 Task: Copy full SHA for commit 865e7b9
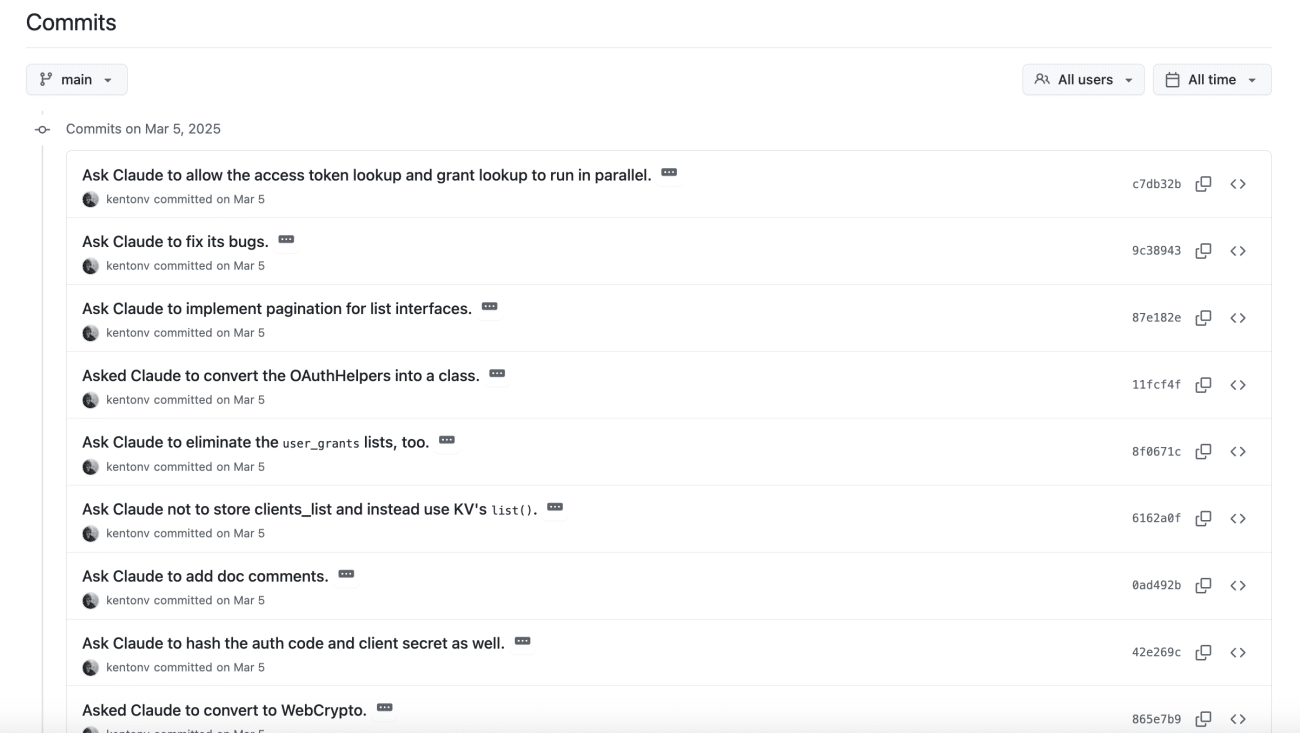coord(1204,719)
